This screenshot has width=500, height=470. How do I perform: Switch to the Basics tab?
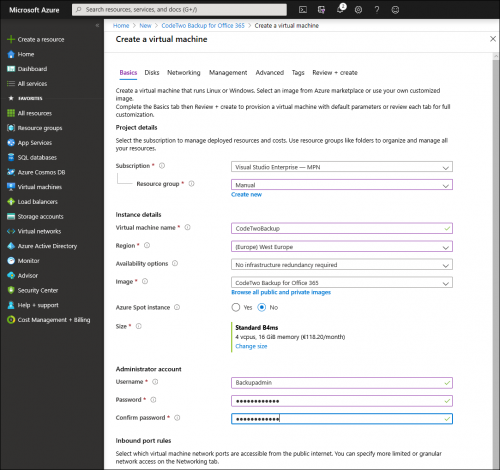tap(128, 73)
